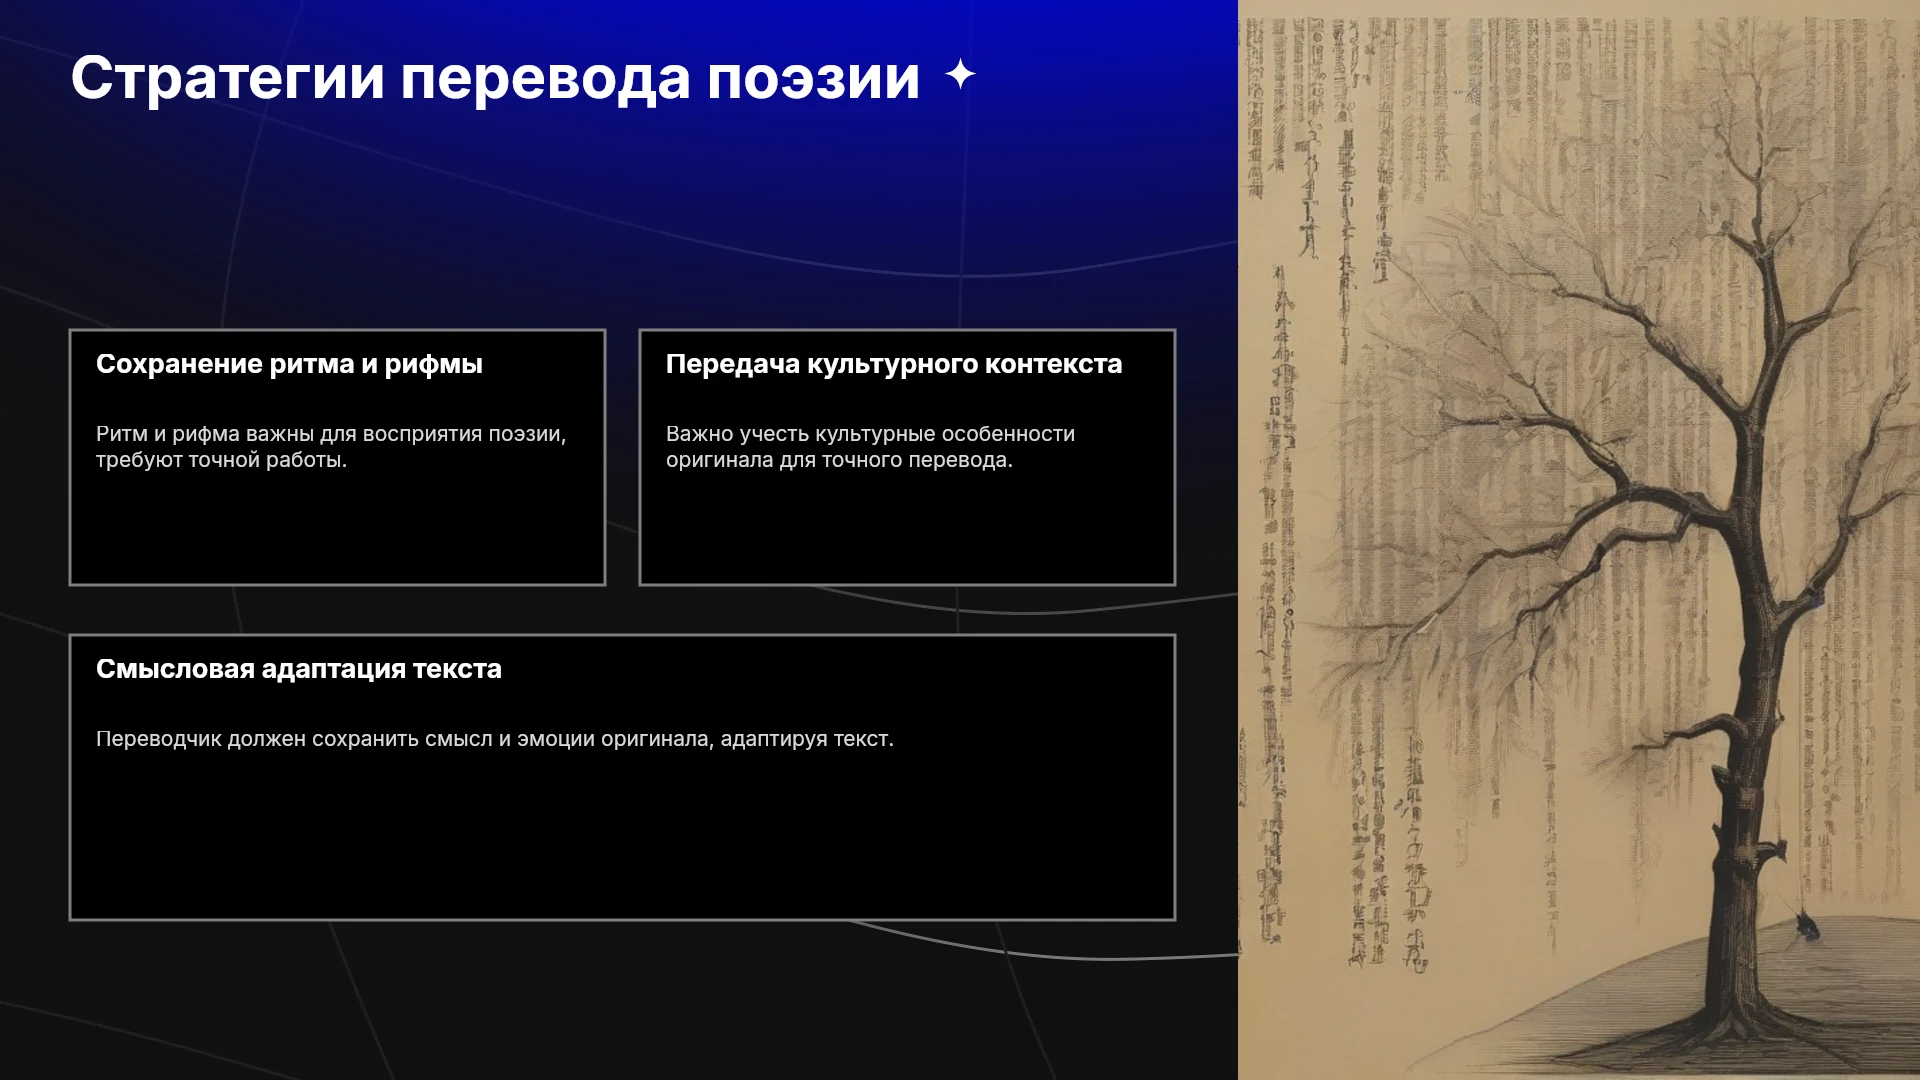The image size is (1920, 1080).
Task: Select the 'Передача культурного контекста' heading
Action: (x=894, y=364)
